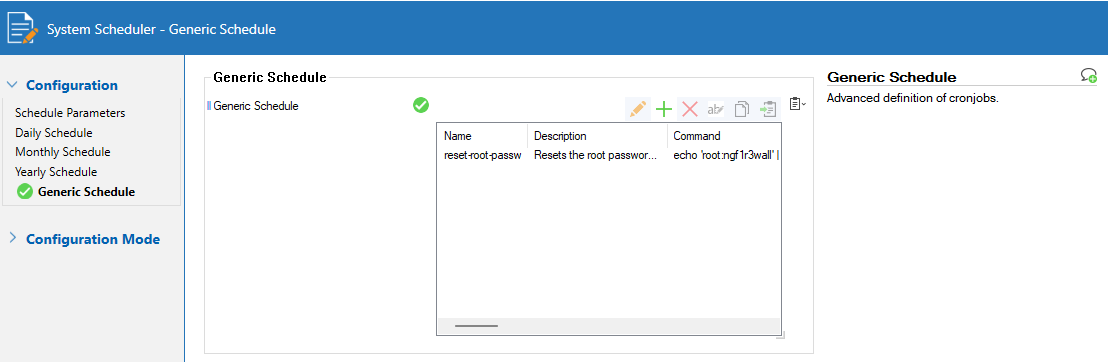Click the 'Advanced definition of cronjobs.' help text
1108x362 pixels.
click(x=912, y=98)
